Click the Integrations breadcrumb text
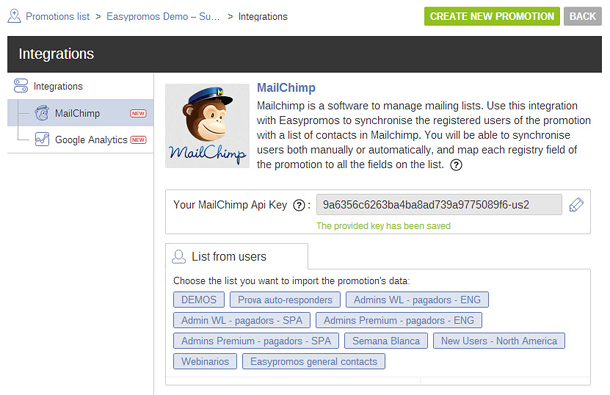Screen dimensions: 610x395 tap(263, 16)
